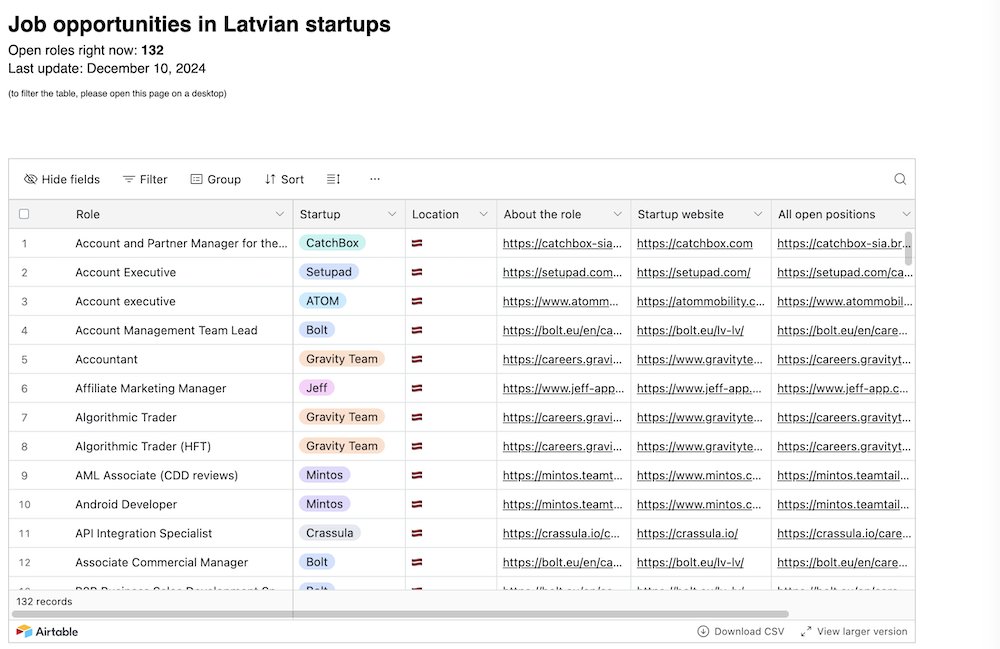Click the Latvian flag in row 4

click(417, 330)
